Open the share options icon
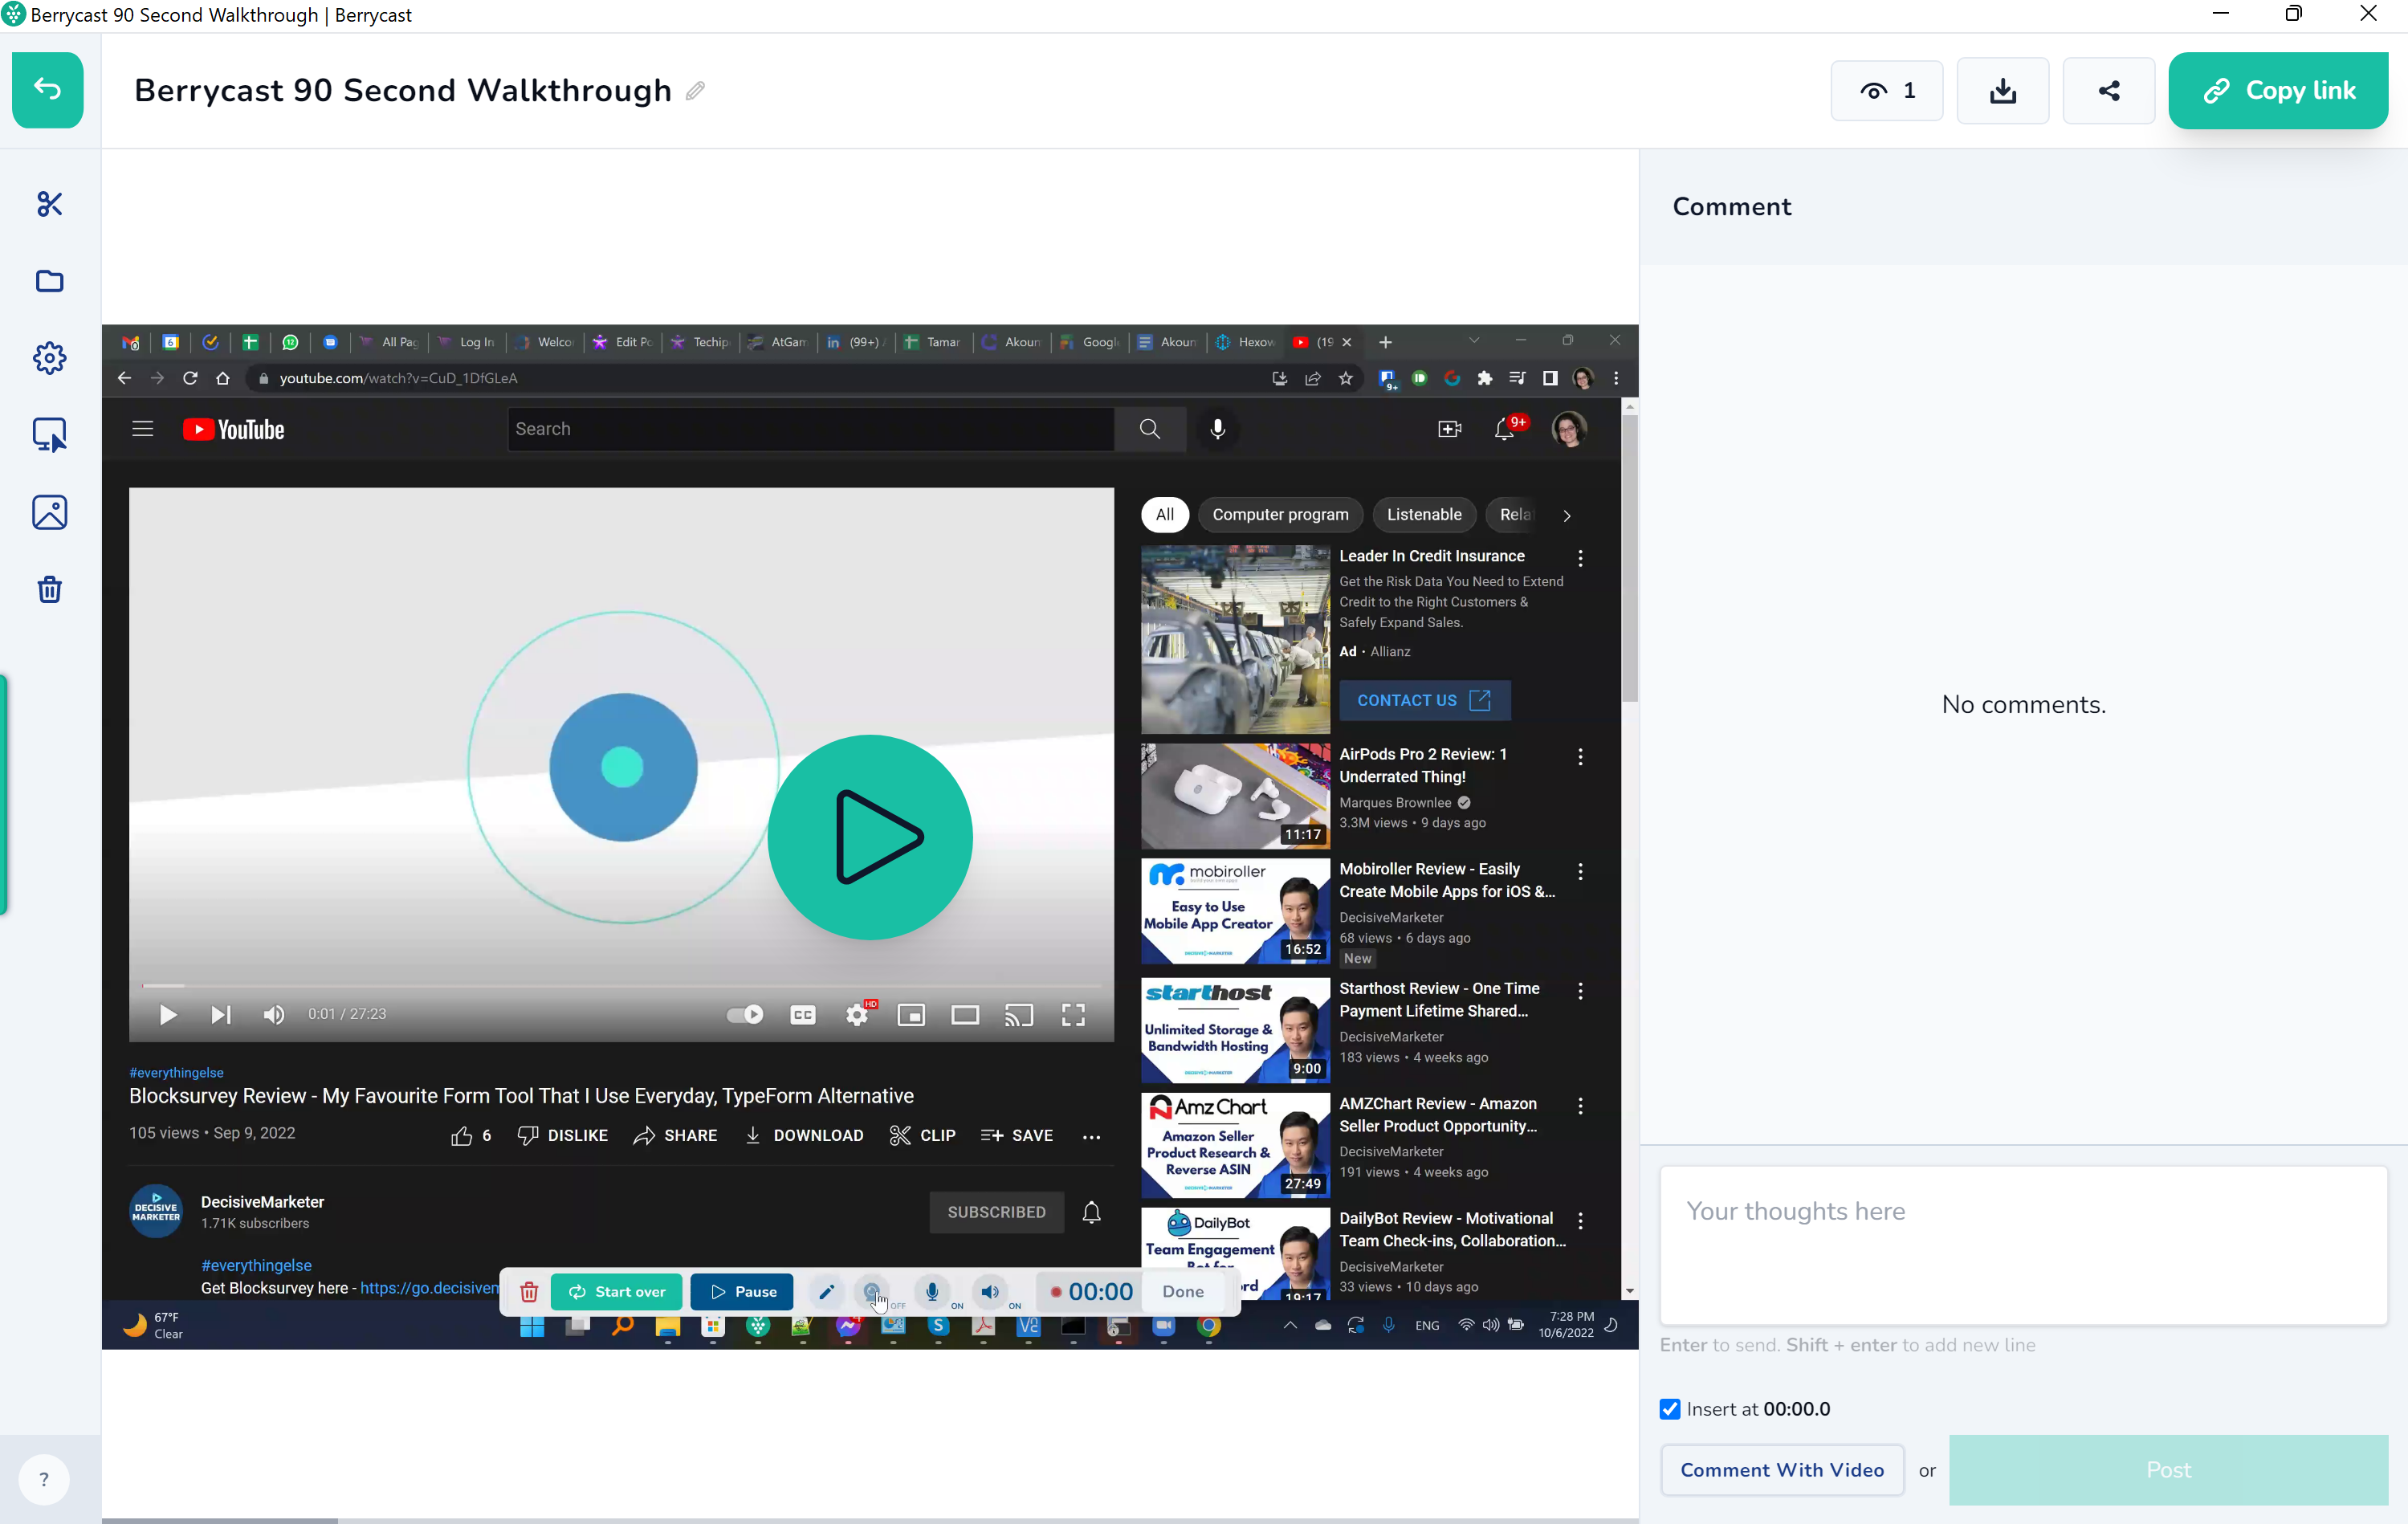 2108,91
